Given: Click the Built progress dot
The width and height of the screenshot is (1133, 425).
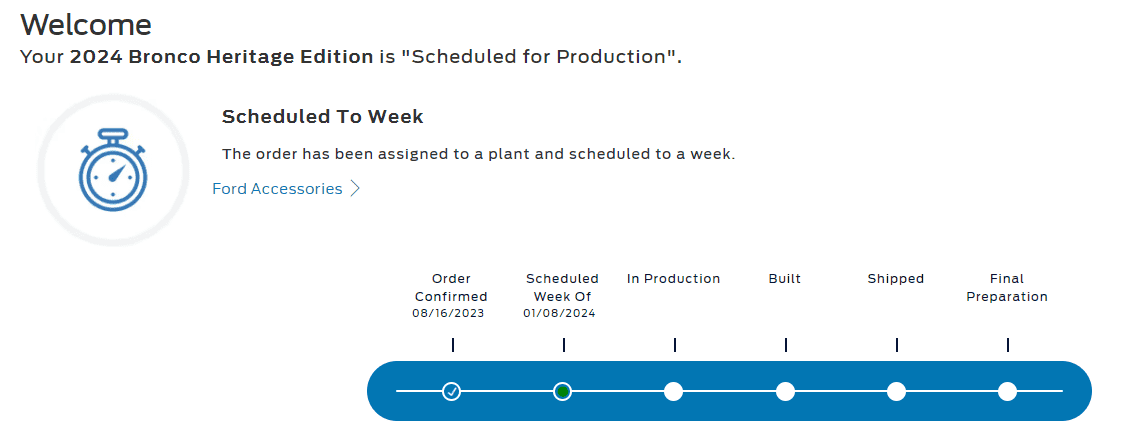Looking at the screenshot, I should click(785, 392).
